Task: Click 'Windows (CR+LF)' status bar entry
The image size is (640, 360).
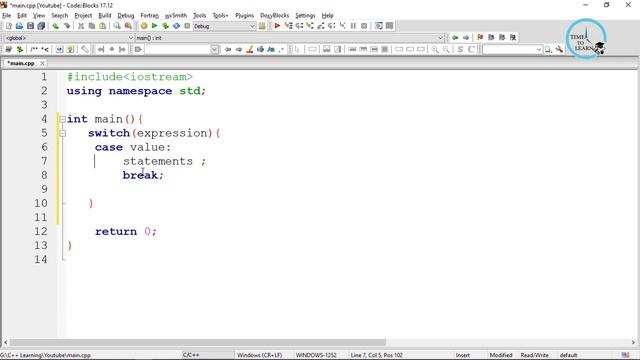Action: (260, 355)
